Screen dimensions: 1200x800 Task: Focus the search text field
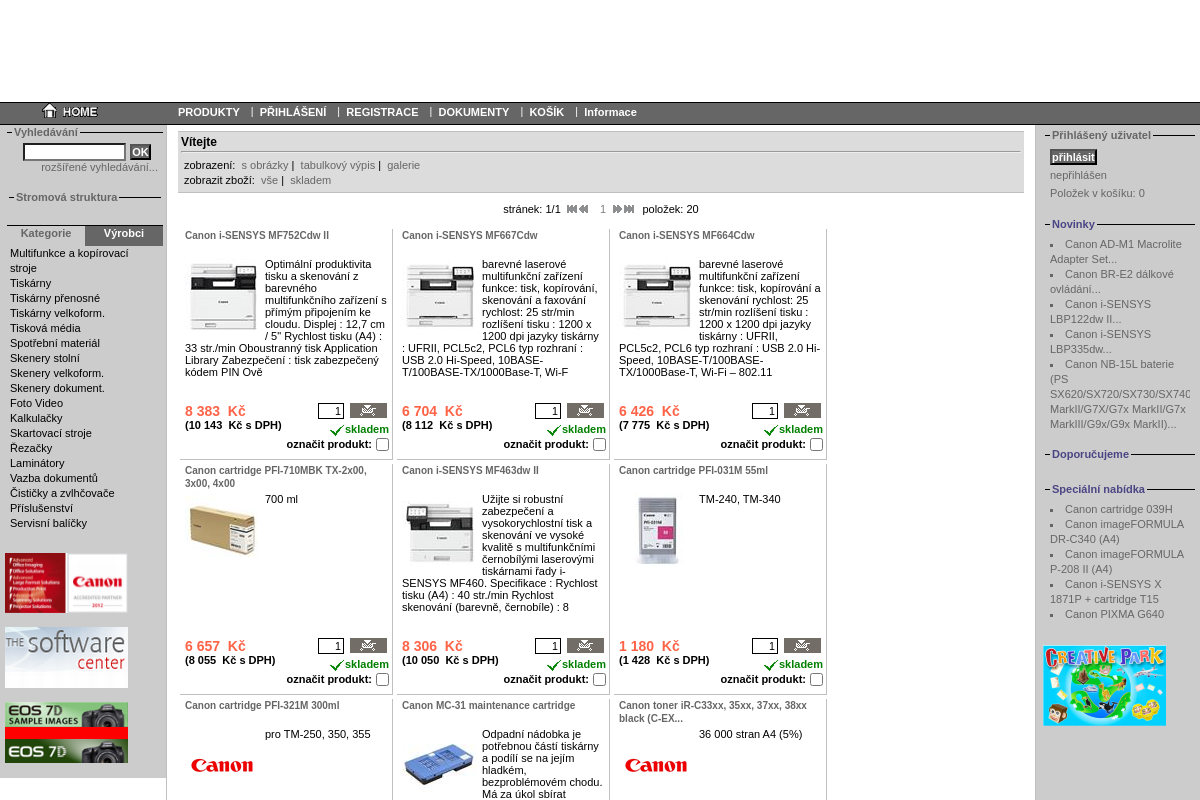pyautogui.click(x=74, y=152)
